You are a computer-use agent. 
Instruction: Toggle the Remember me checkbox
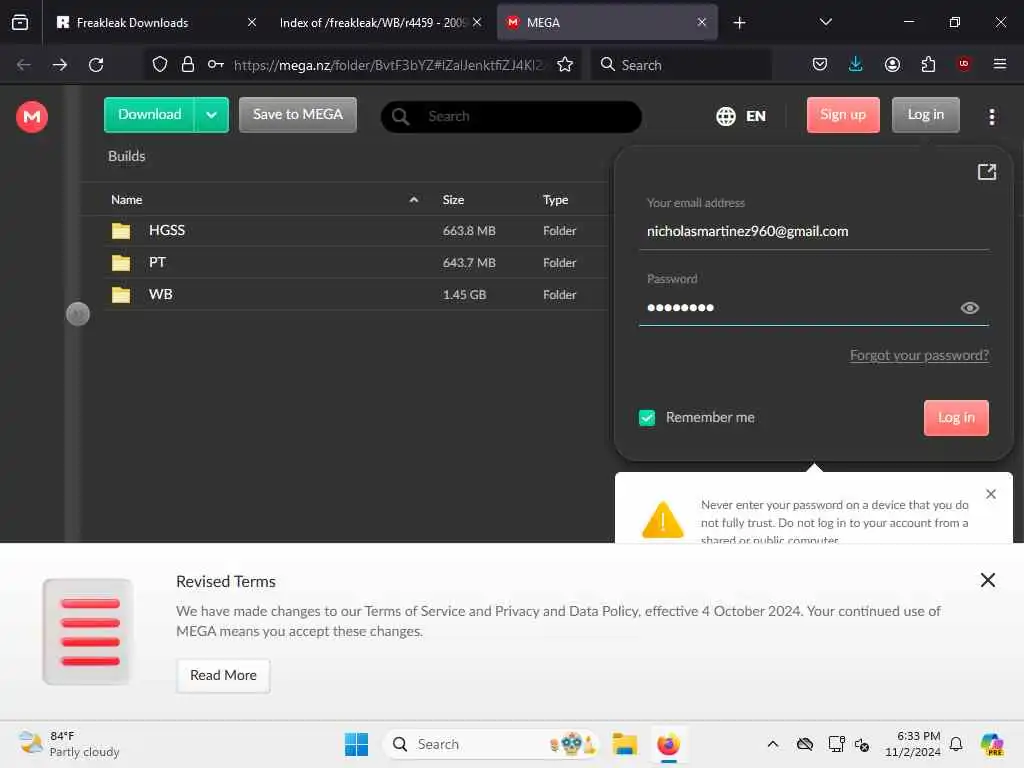[x=647, y=418]
